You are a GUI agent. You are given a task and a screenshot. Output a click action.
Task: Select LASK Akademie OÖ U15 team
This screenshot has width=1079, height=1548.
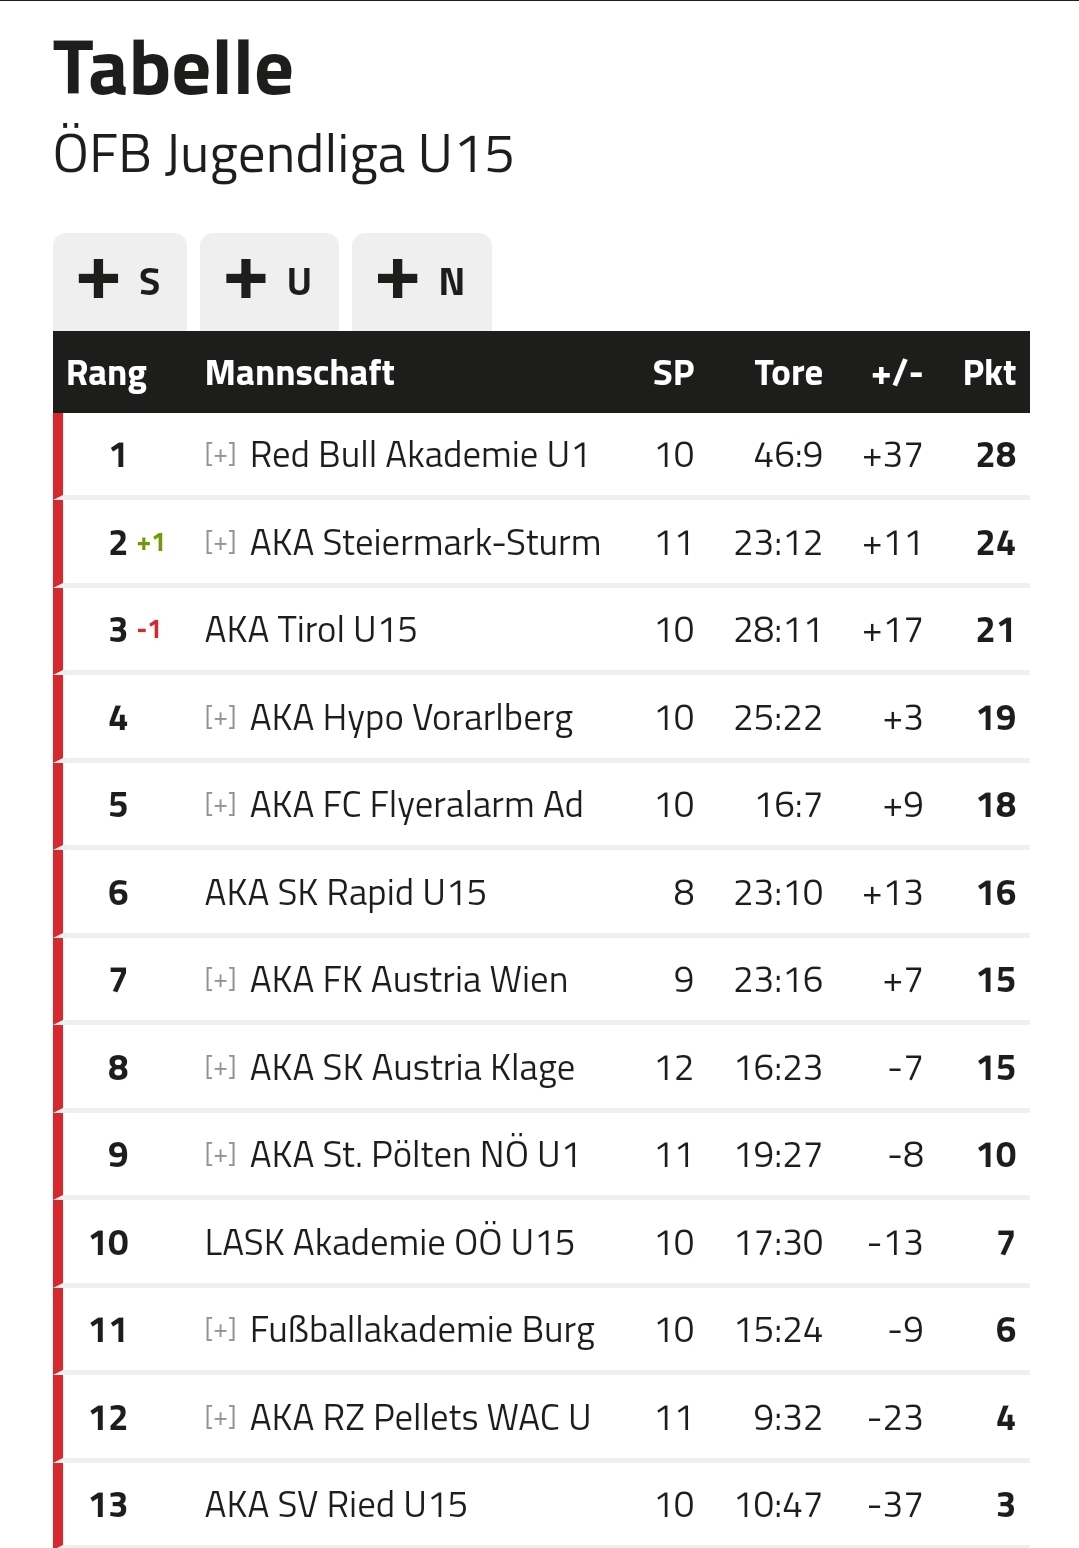[389, 1242]
